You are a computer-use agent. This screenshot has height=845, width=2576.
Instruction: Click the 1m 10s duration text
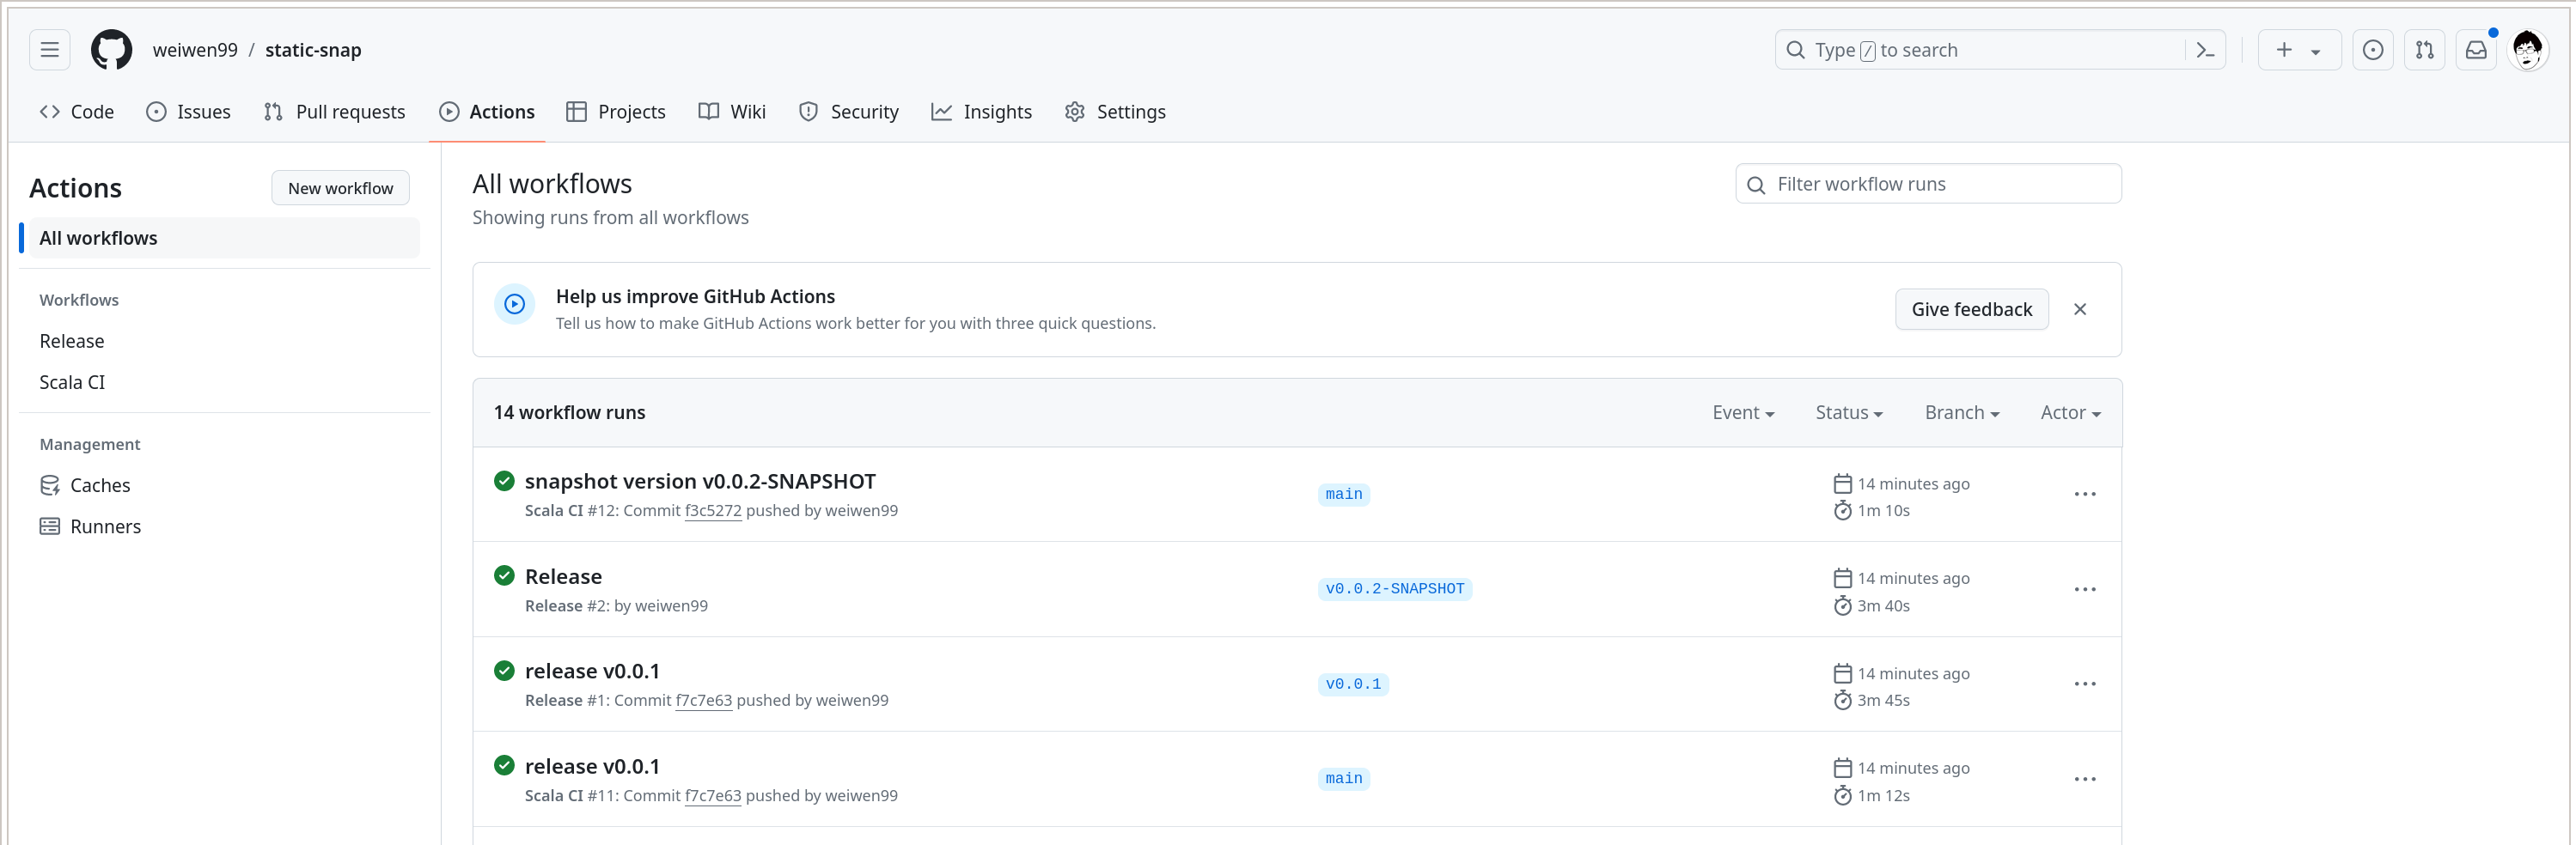click(1884, 511)
